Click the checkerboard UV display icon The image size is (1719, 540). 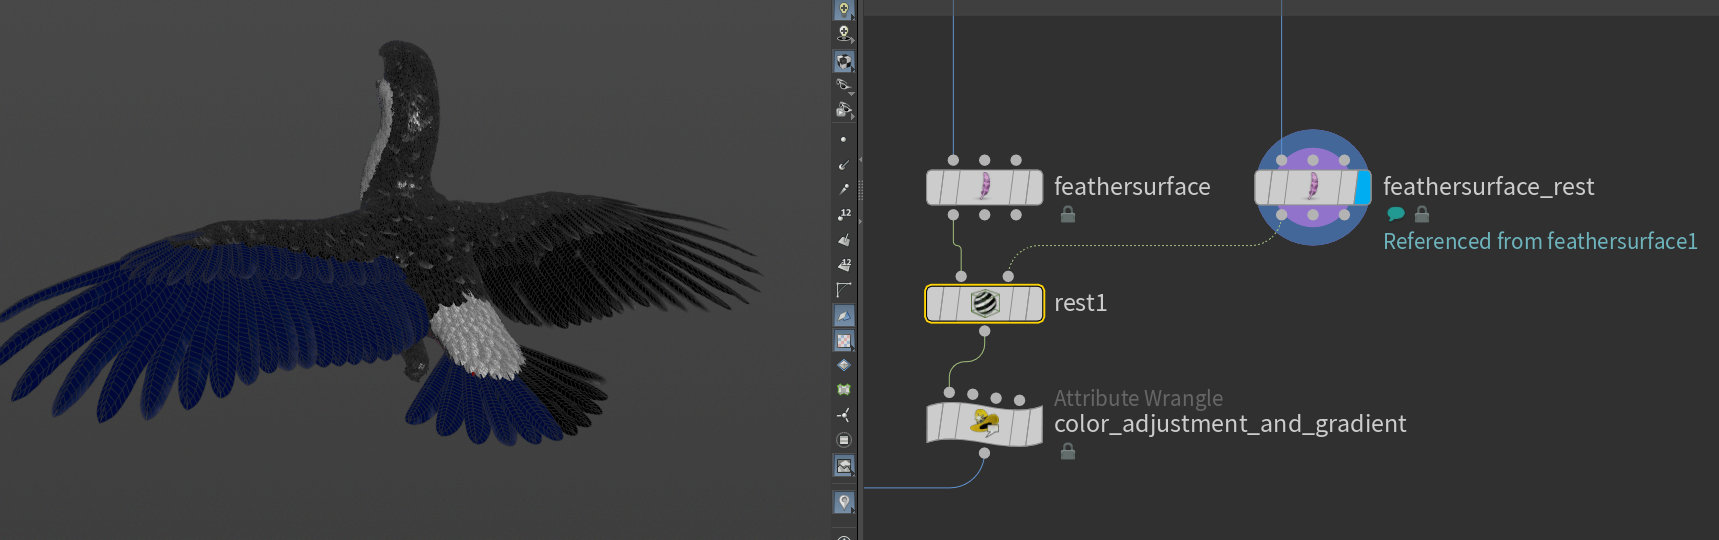(x=844, y=341)
